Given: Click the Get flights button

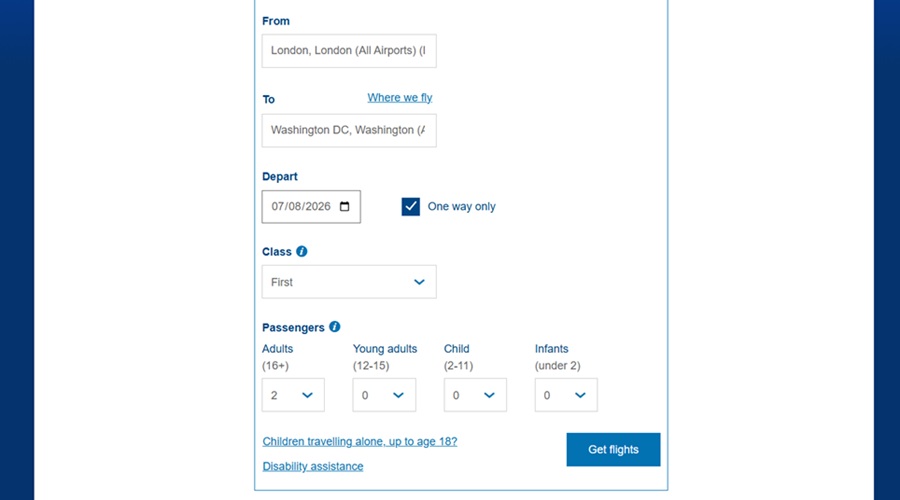Looking at the screenshot, I should tap(613, 449).
